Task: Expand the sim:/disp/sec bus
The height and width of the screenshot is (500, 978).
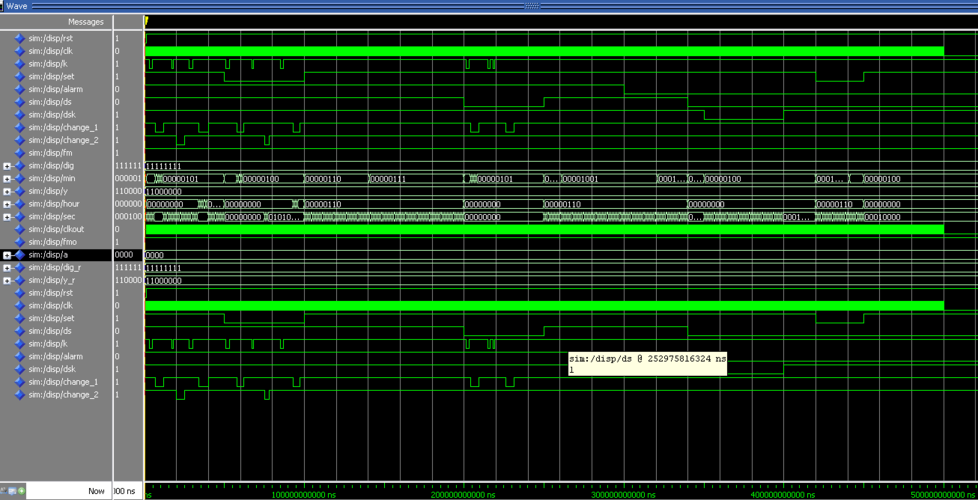Action: point(7,217)
